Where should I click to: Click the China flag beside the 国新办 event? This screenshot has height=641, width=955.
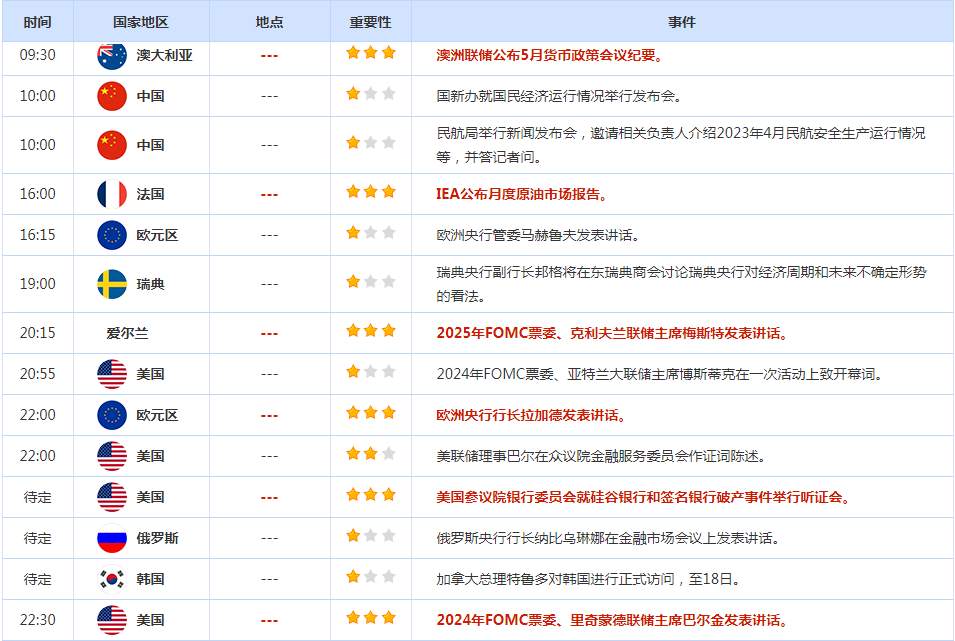[112, 96]
